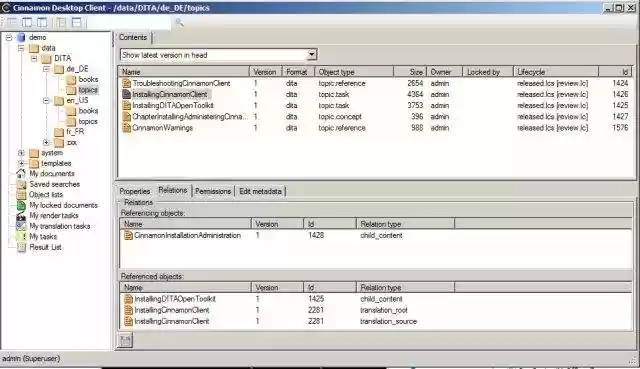Click InstallingDITAOpenToolkit icon in Referenced objects
The height and width of the screenshot is (369, 640).
[x=129, y=299]
